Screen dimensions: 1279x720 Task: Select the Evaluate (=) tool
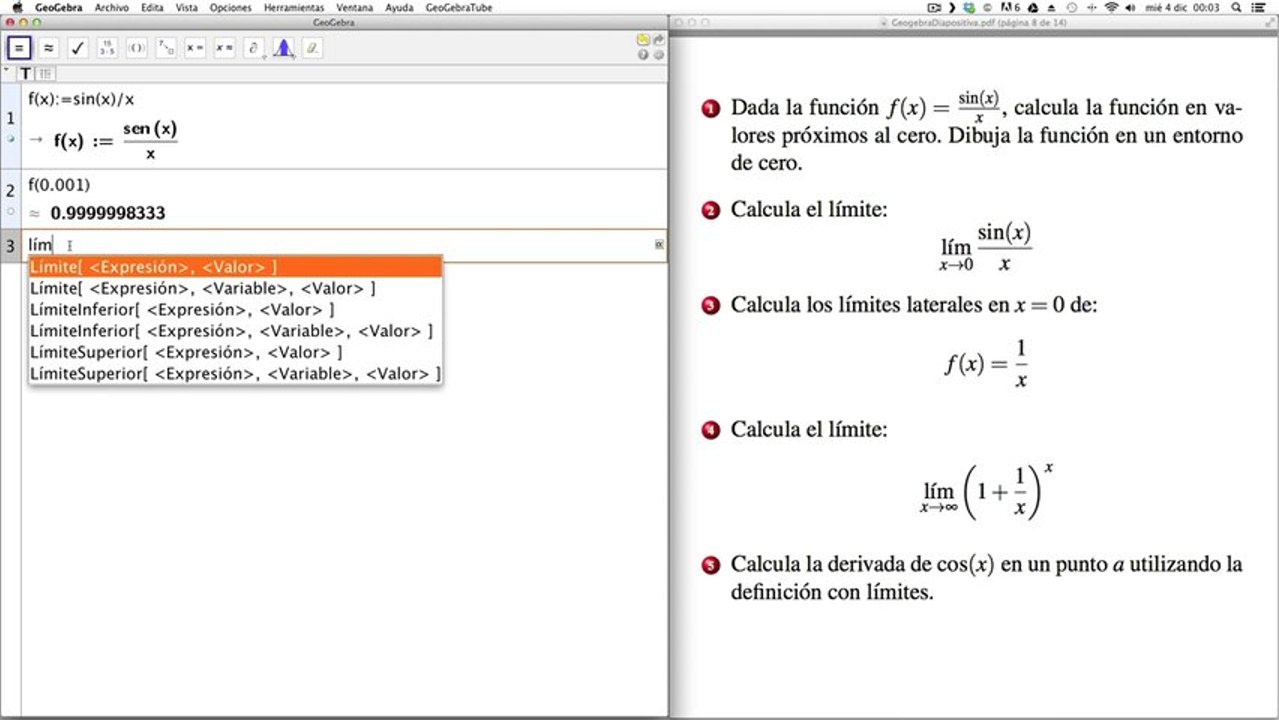coord(19,47)
